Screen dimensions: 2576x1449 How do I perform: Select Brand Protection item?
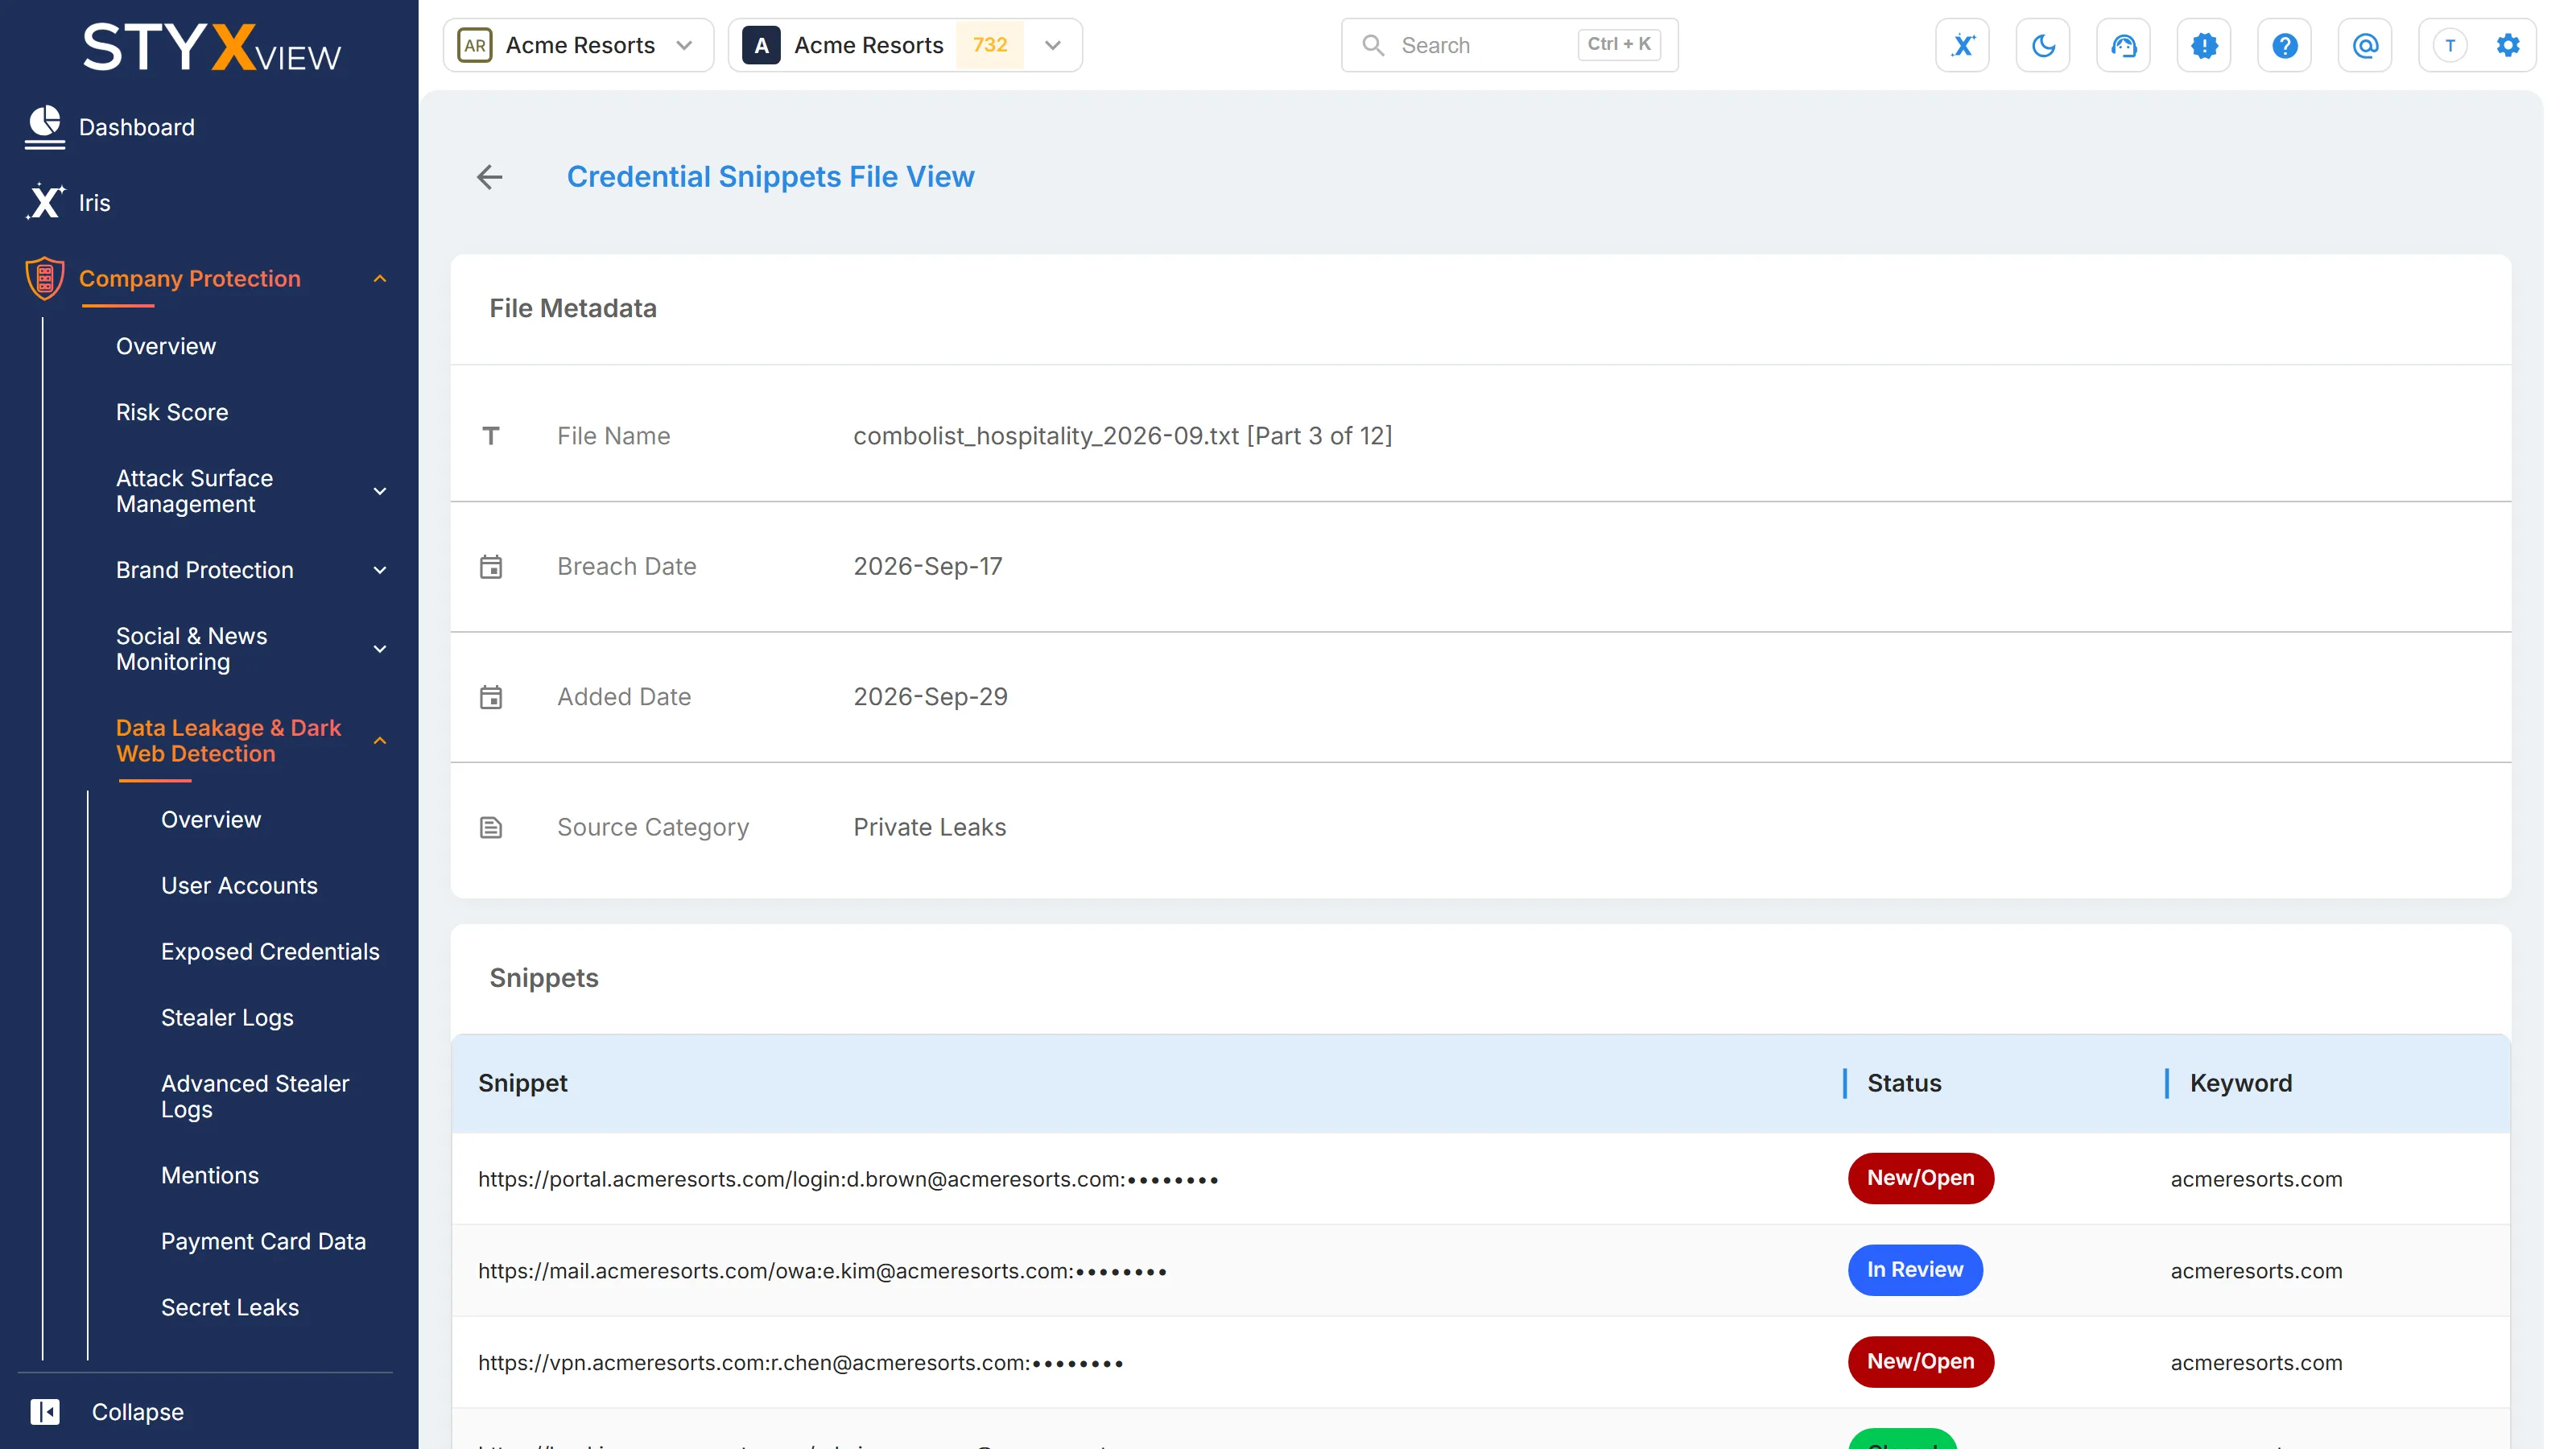[205, 570]
